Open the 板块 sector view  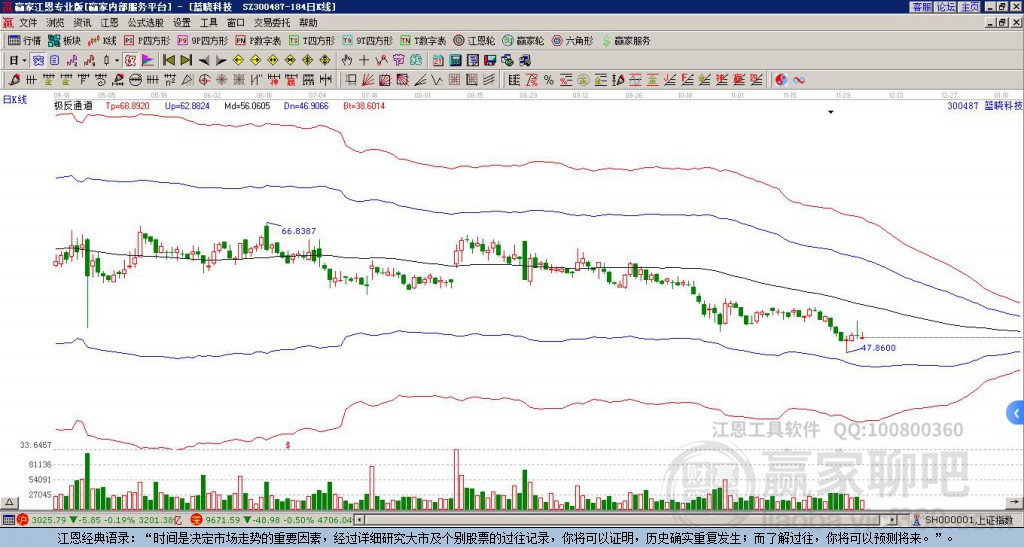point(64,40)
